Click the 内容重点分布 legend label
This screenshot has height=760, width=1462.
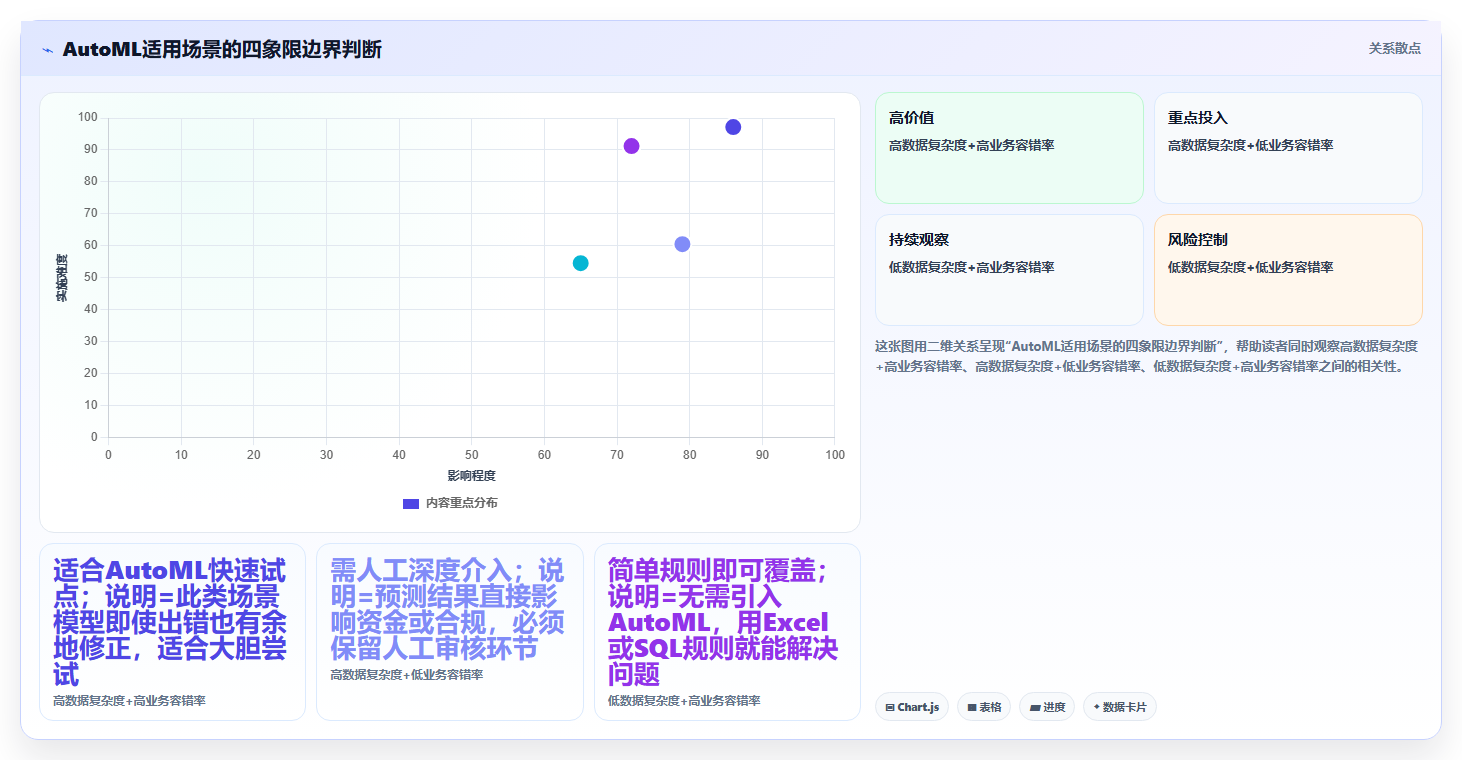(461, 503)
